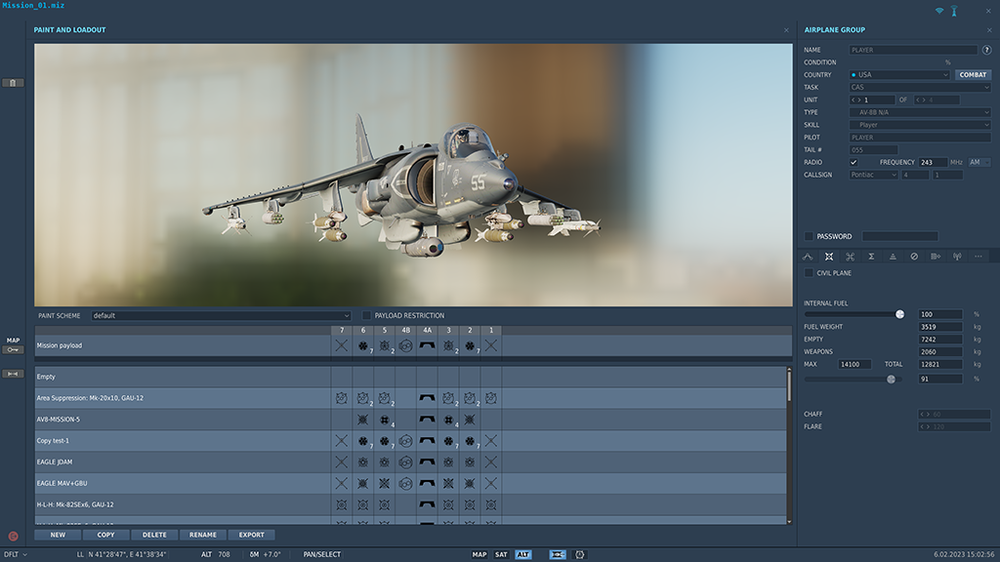Click the ruler icon in left sidebar
This screenshot has width=1000, height=562.
pos(13,374)
